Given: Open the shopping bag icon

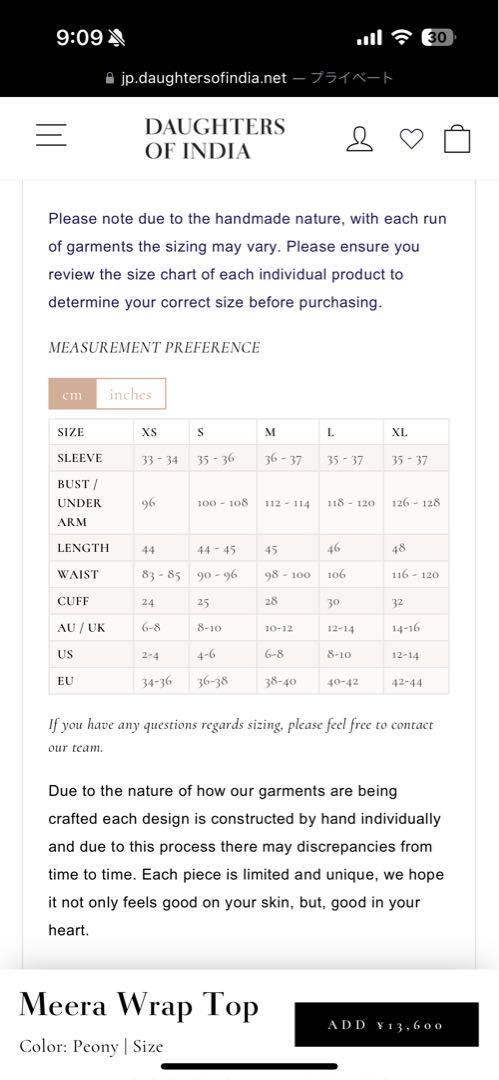Looking at the screenshot, I should [457, 138].
